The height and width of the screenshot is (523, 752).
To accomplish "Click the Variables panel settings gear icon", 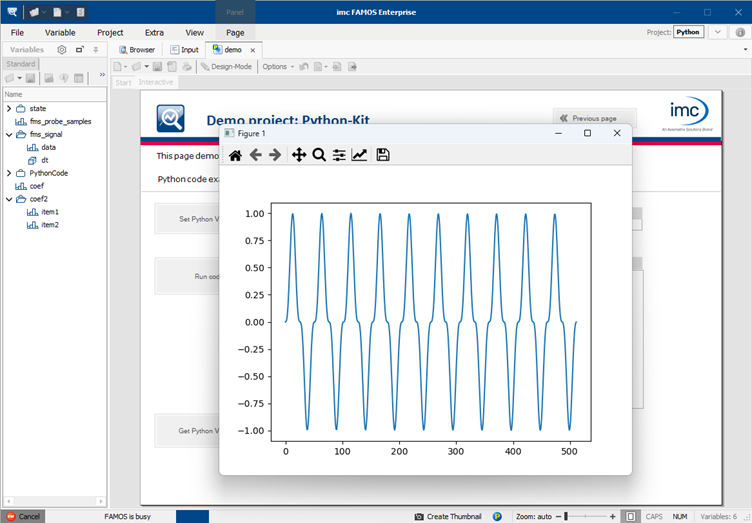I will coord(62,49).
